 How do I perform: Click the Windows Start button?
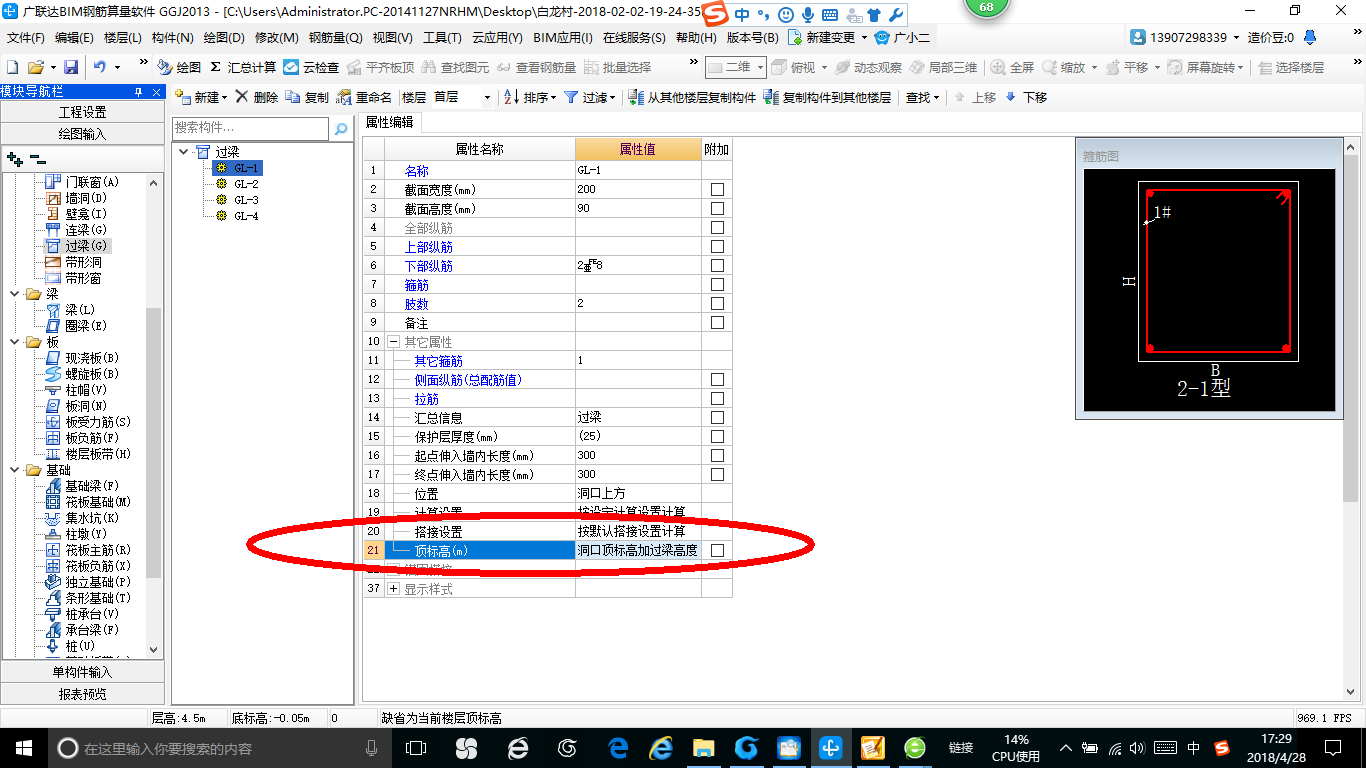[22, 747]
